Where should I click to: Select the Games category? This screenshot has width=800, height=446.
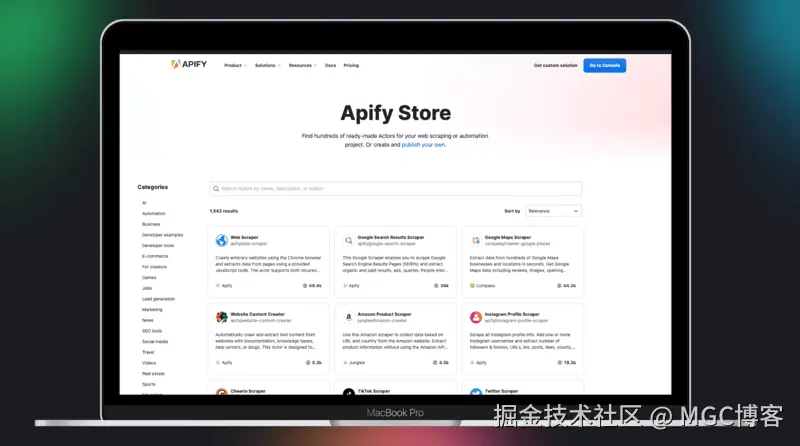149,278
